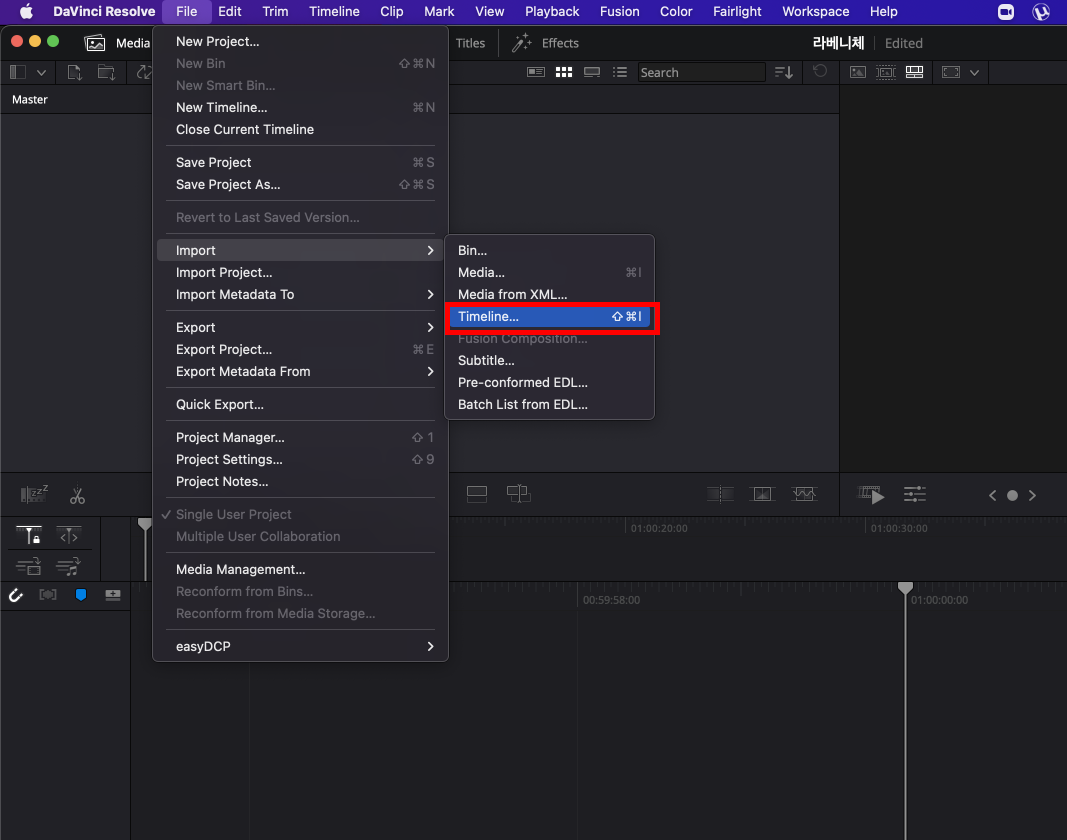
Task: Open the panel layout dropdown arrow
Action: (x=42, y=73)
